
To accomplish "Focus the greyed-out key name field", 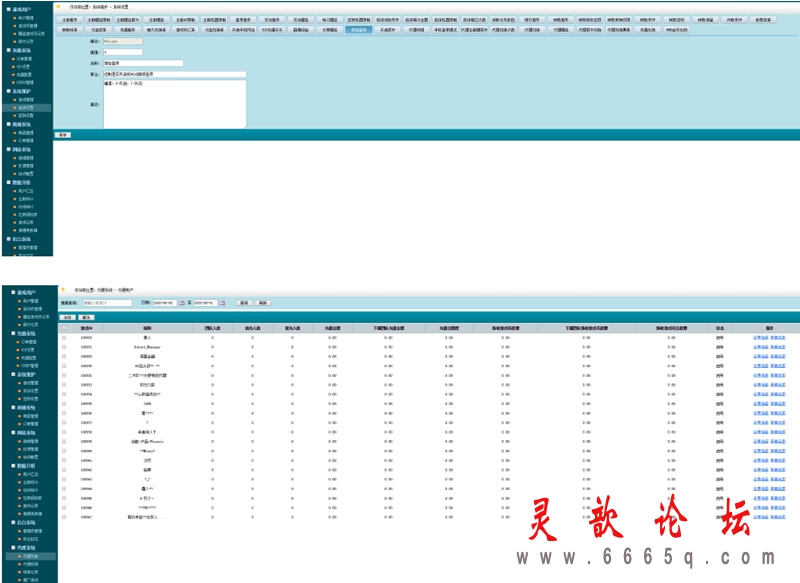I will point(123,41).
